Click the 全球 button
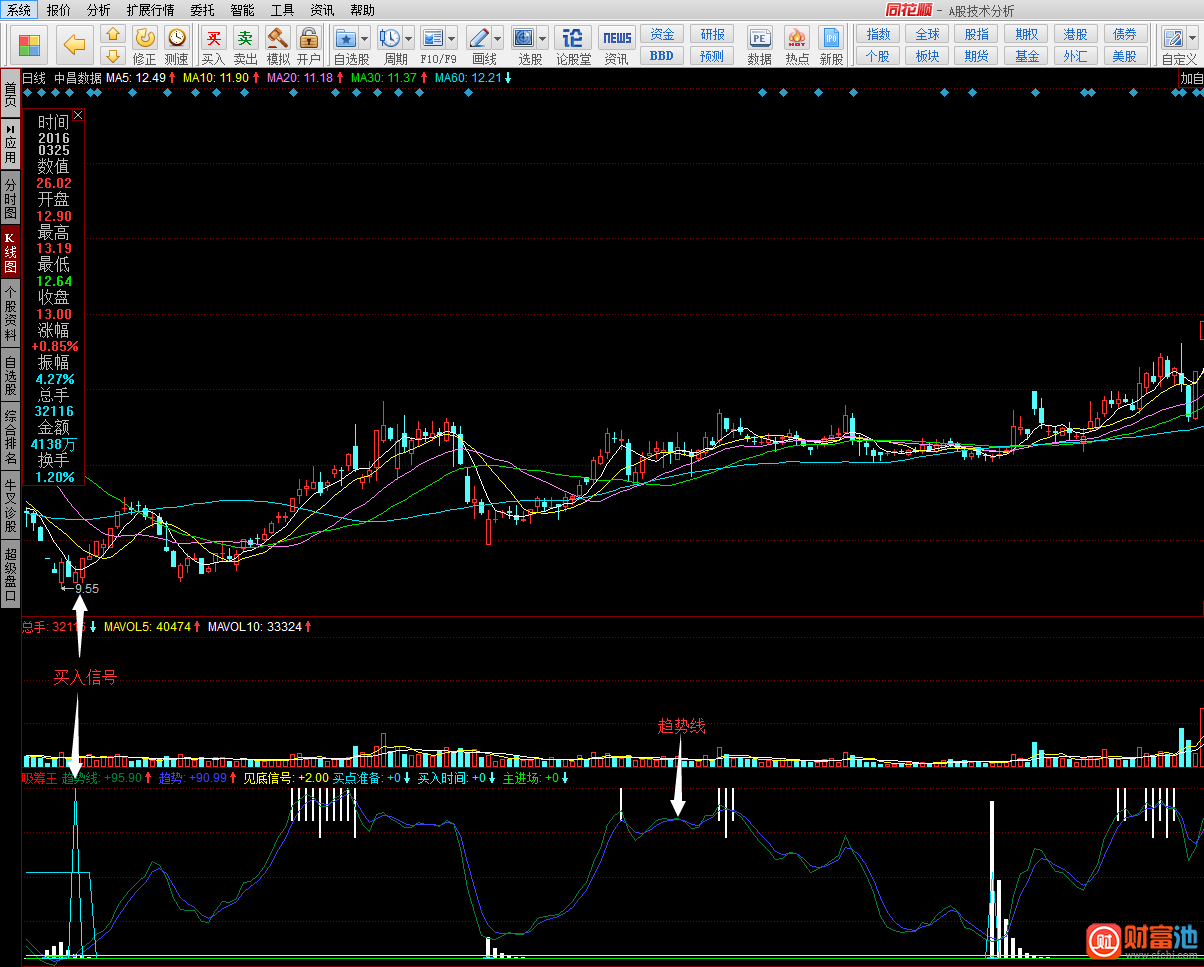1204x967 pixels. [928, 34]
